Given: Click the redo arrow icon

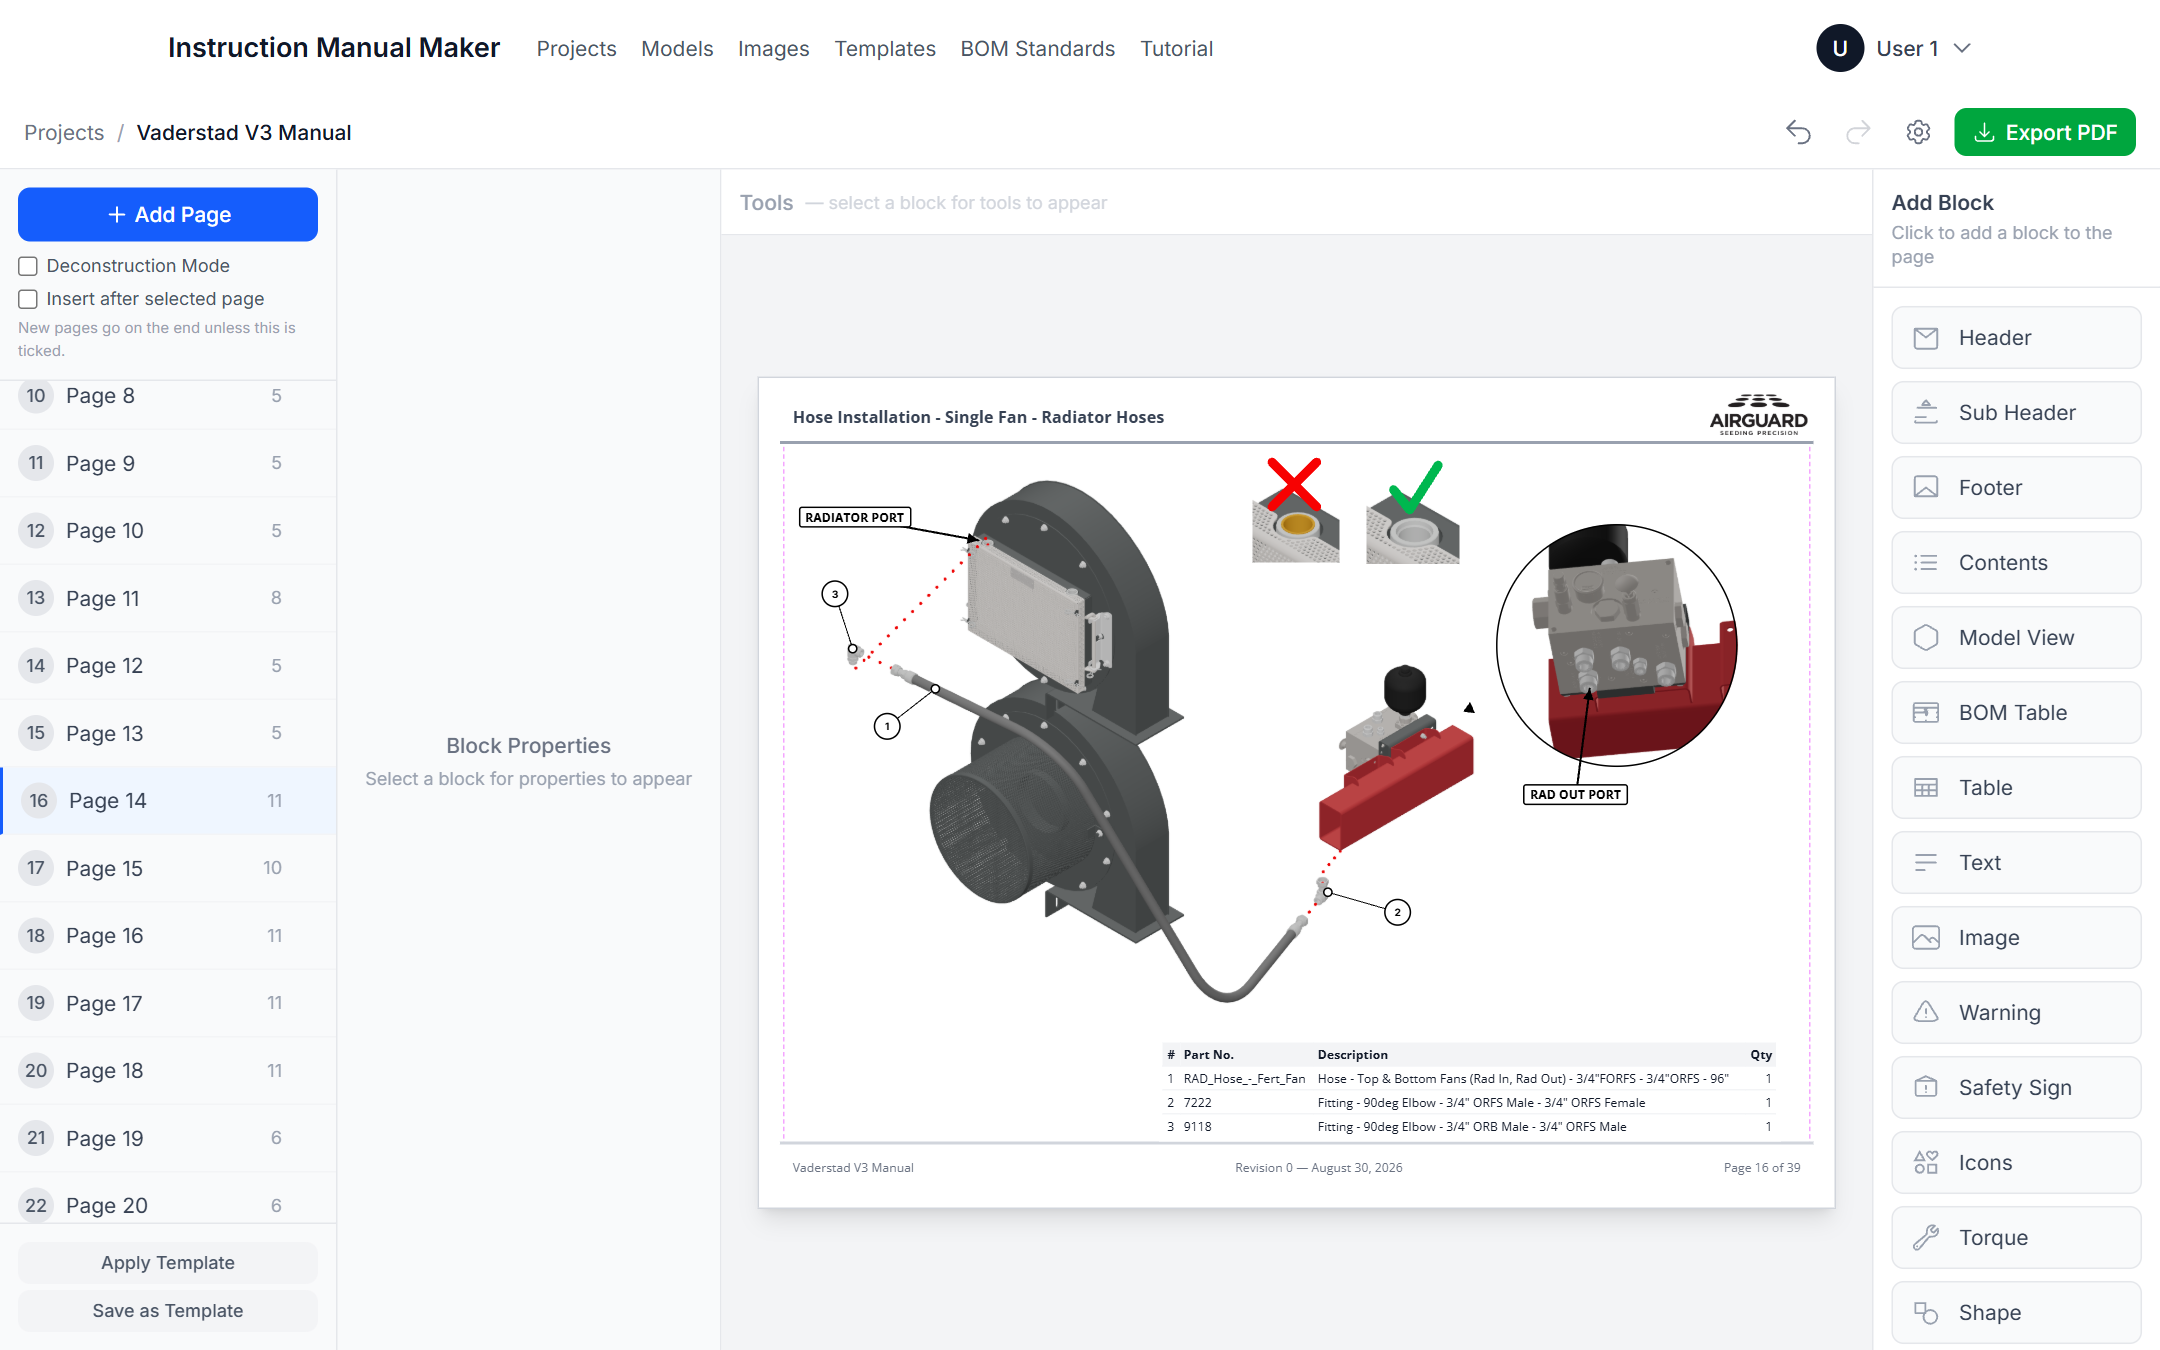Looking at the screenshot, I should (x=1858, y=132).
